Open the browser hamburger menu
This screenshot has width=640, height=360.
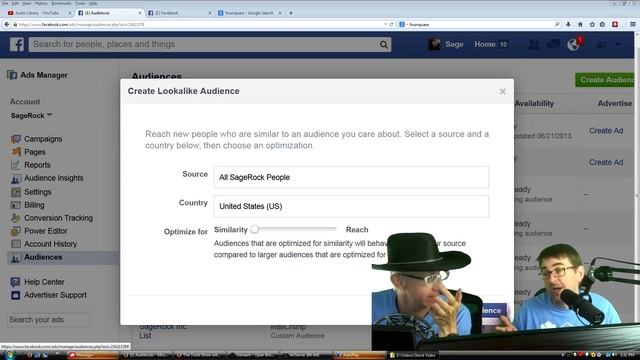click(x=633, y=24)
